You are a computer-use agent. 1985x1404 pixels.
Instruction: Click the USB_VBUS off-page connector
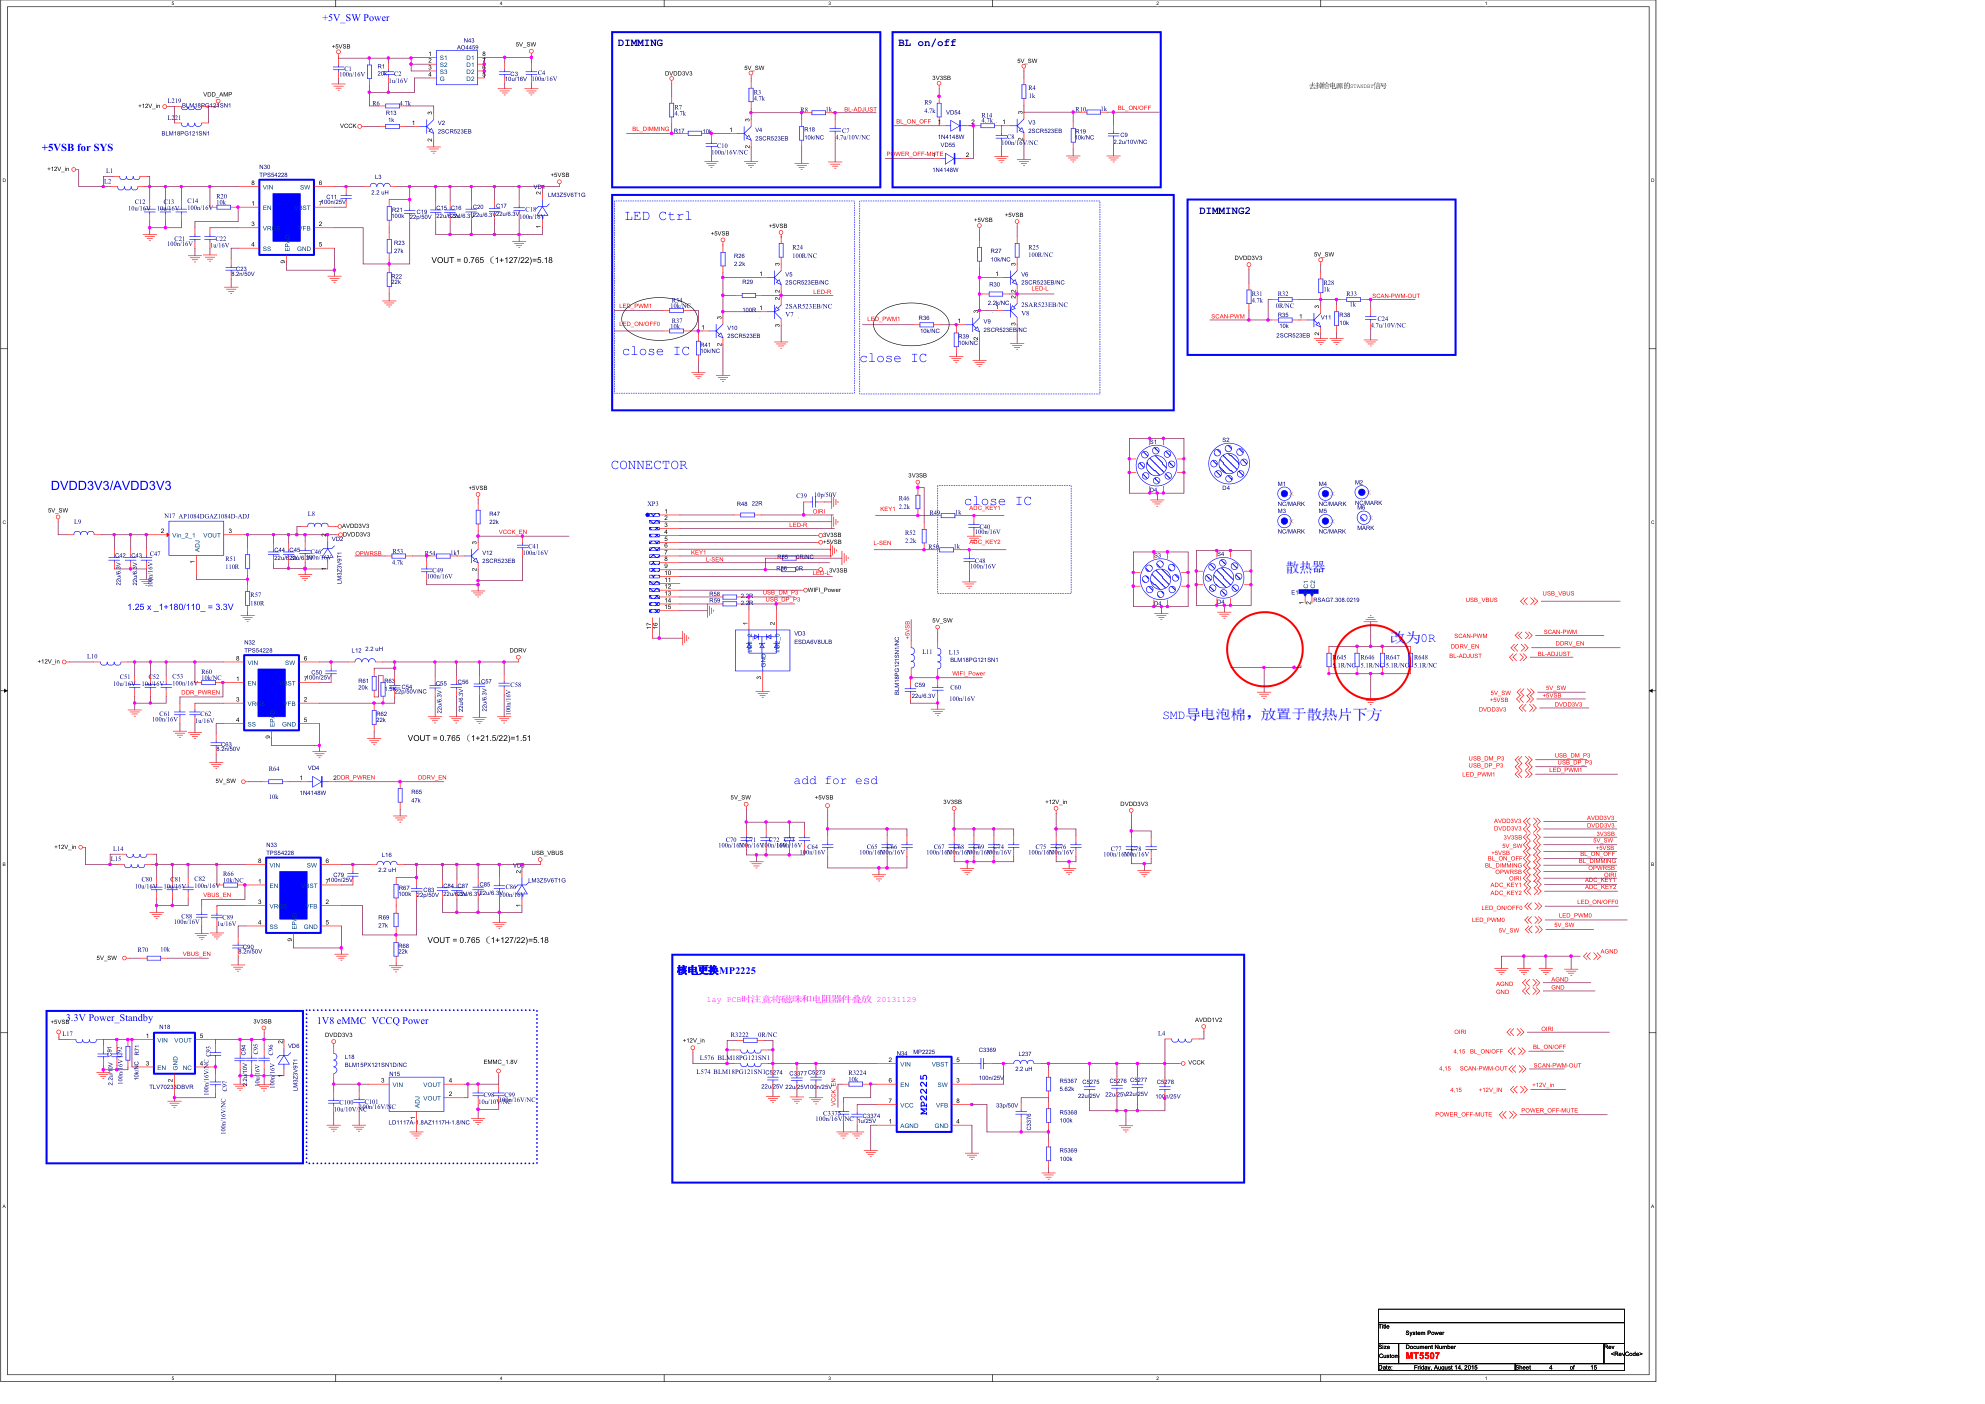(x=1528, y=601)
